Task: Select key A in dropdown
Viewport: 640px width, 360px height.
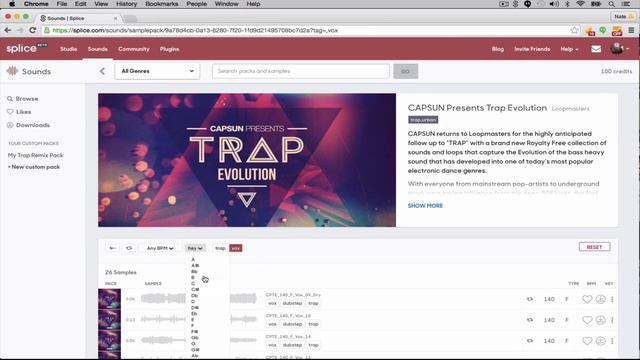Action: click(193, 260)
